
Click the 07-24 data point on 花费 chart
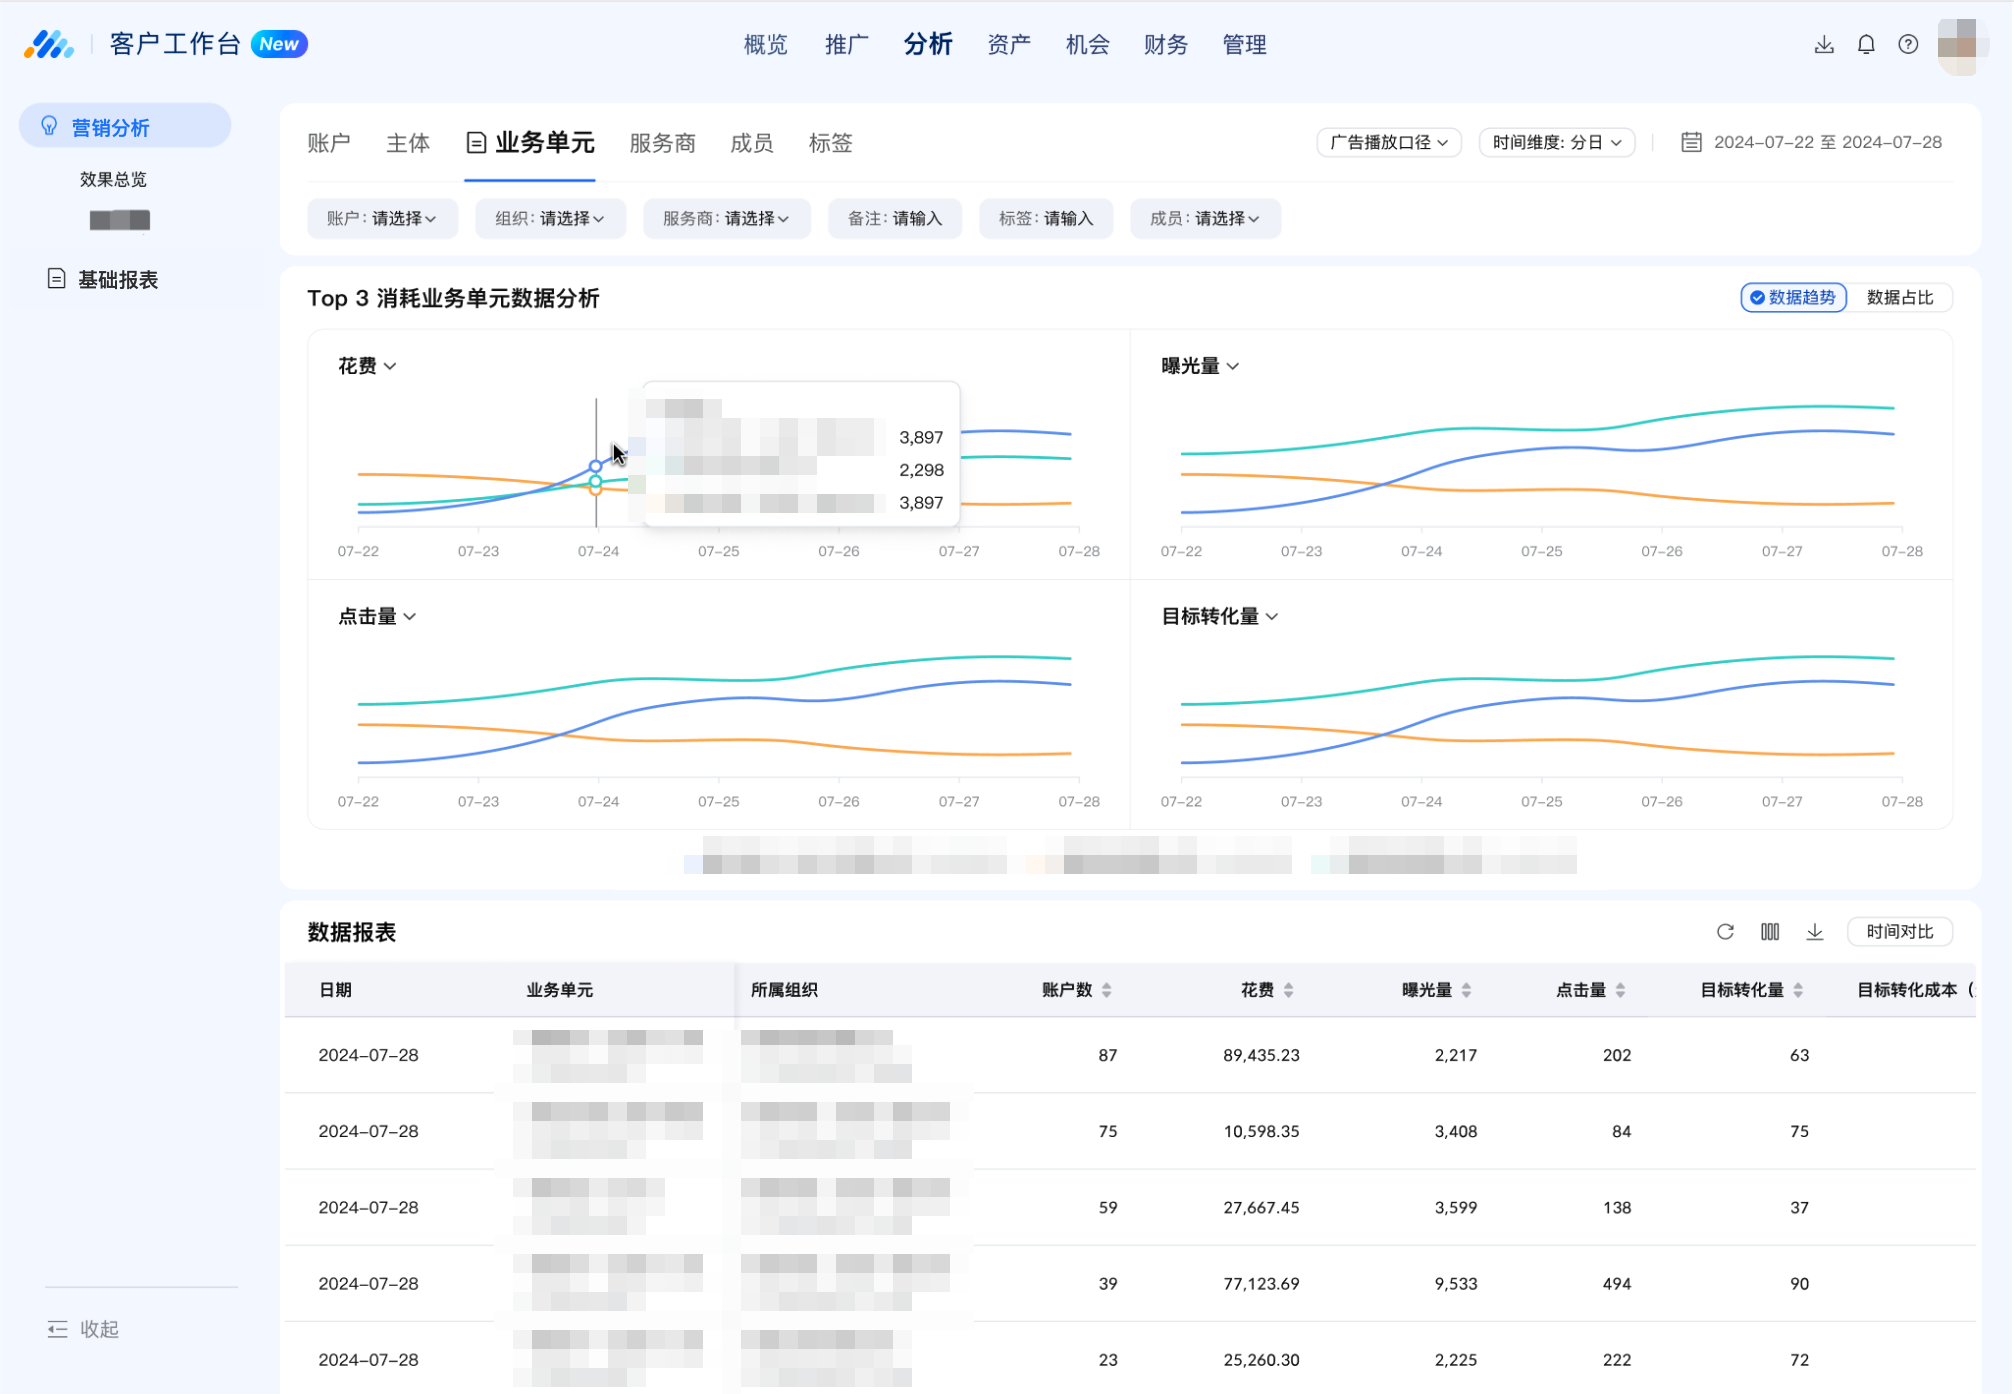[x=596, y=466]
